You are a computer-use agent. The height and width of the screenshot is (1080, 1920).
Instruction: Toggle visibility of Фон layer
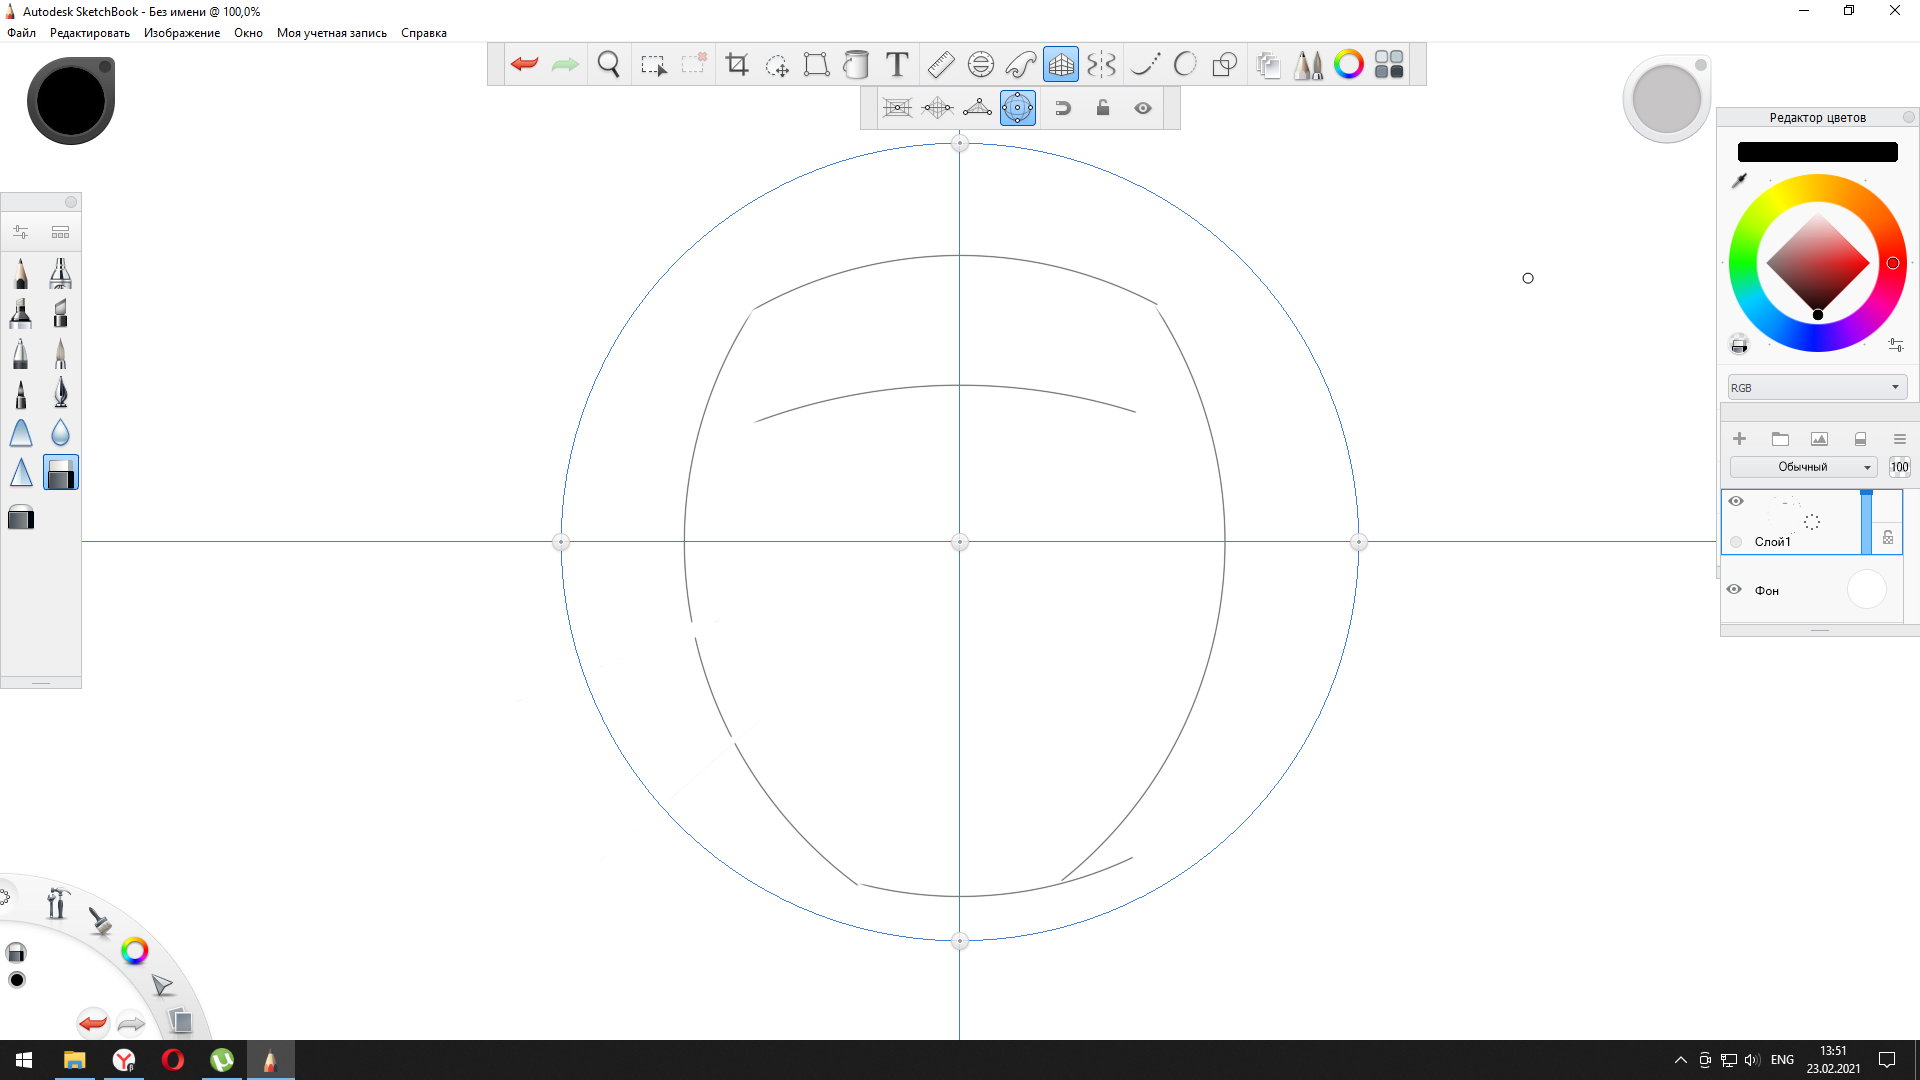click(1735, 590)
